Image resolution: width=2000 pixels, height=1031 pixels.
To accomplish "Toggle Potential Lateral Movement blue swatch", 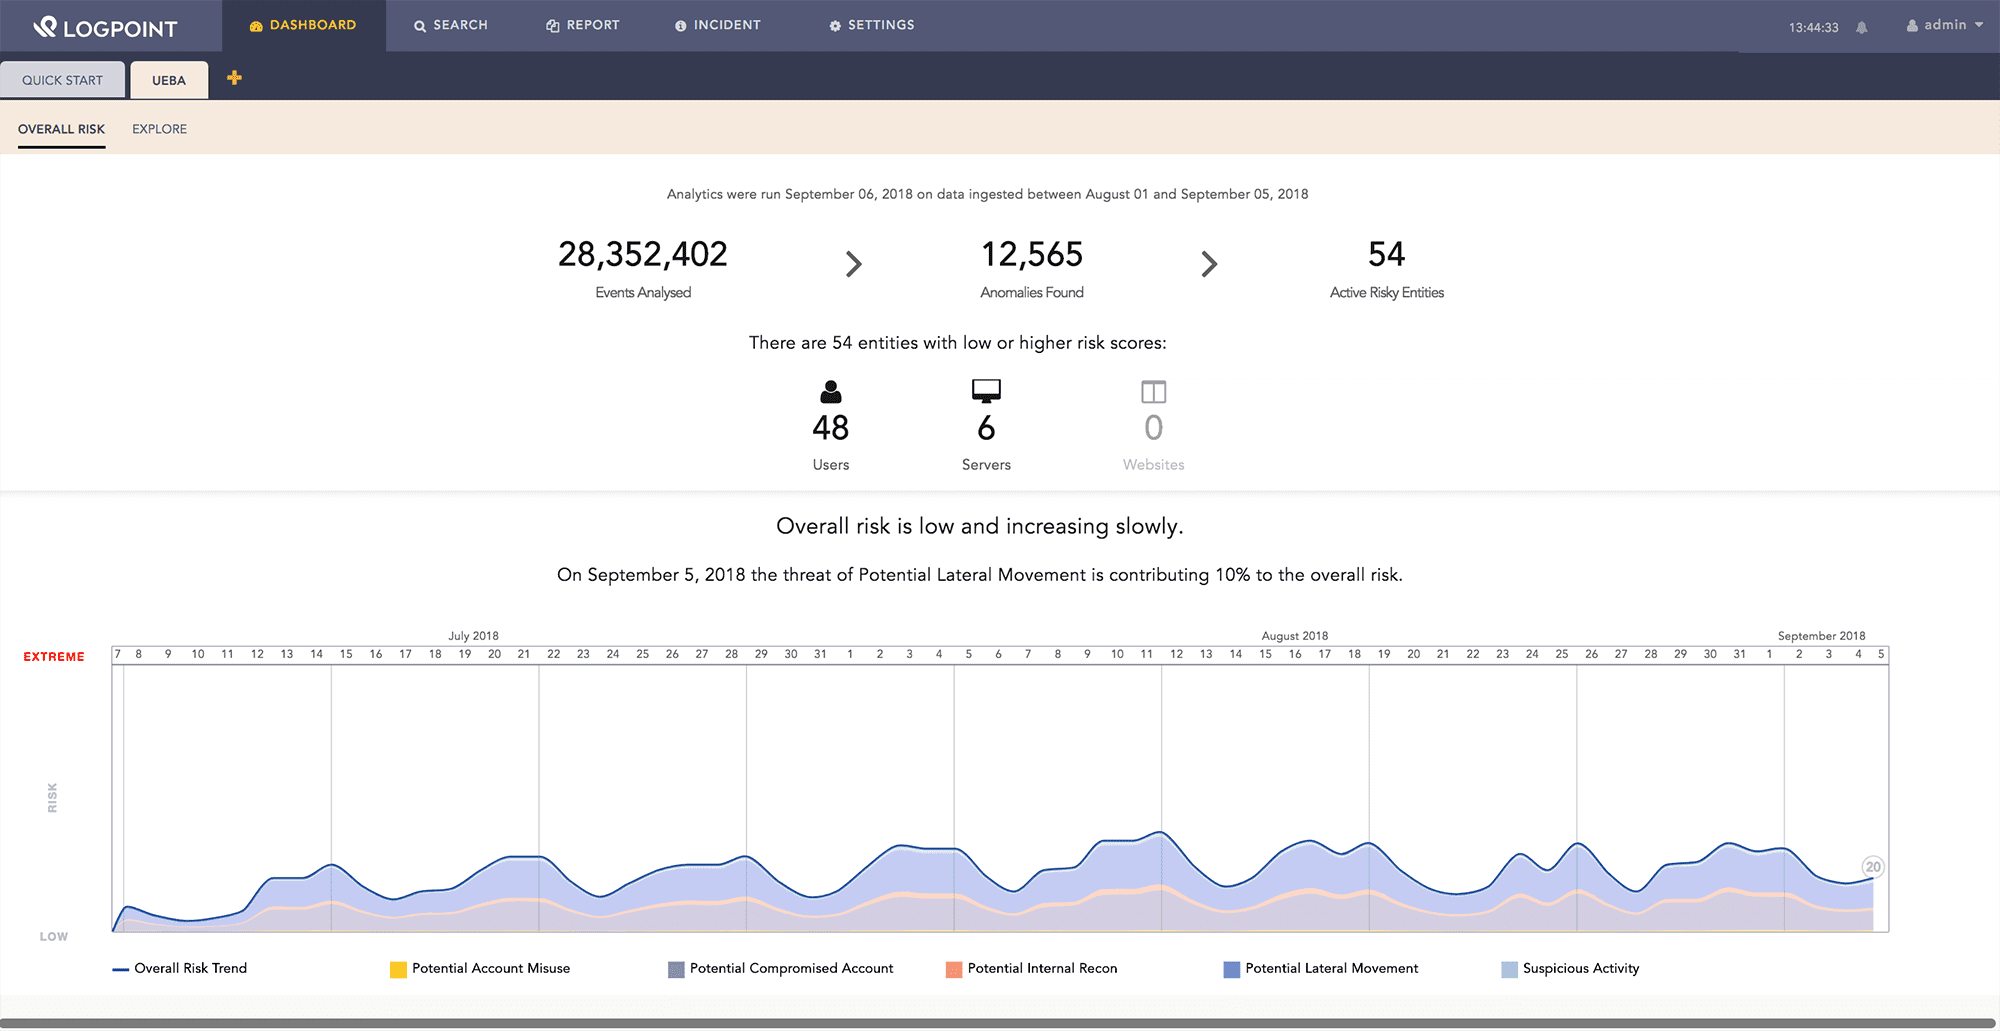I will coord(1232,969).
